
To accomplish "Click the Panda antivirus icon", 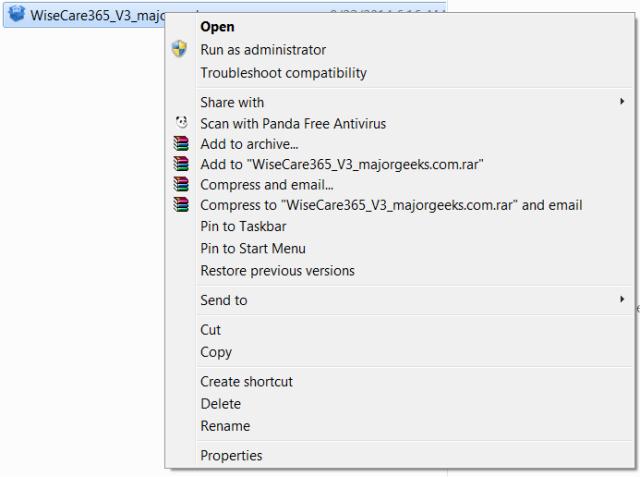I will (181, 122).
